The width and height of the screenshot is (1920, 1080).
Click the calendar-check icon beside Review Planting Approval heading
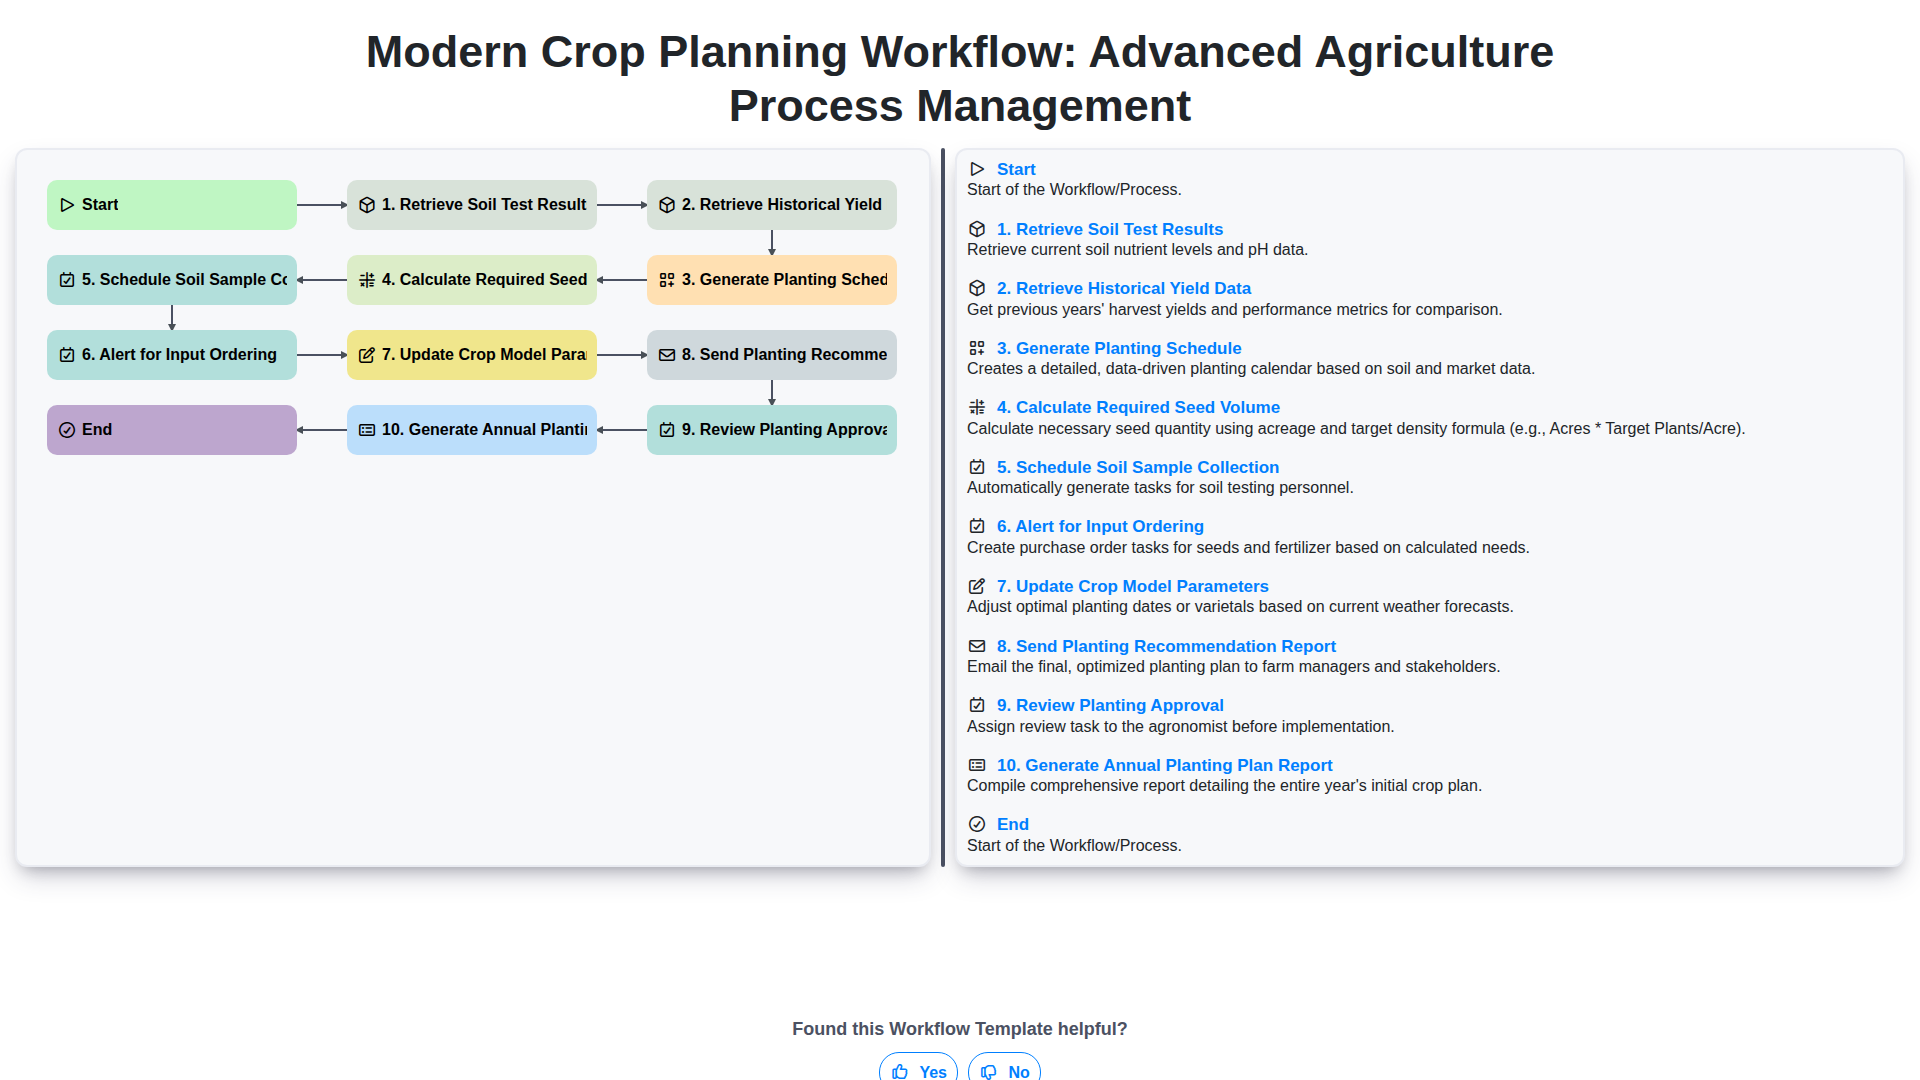coord(977,706)
